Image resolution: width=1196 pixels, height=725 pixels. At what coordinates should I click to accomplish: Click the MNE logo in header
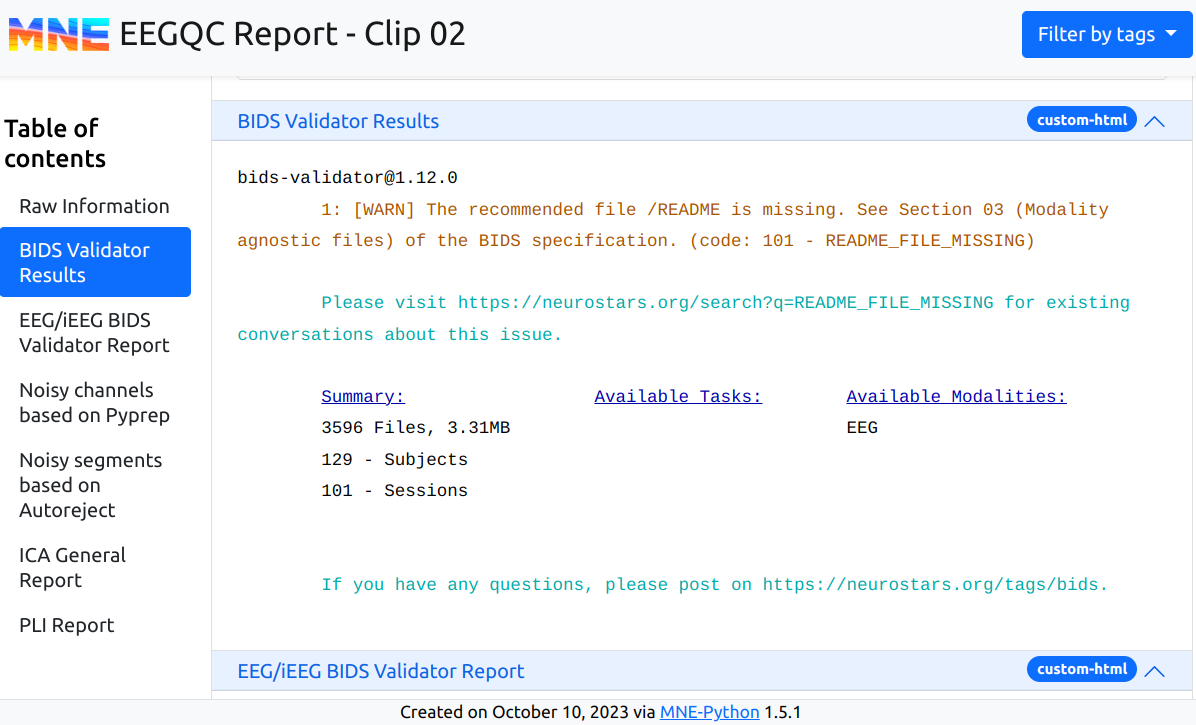(59, 35)
